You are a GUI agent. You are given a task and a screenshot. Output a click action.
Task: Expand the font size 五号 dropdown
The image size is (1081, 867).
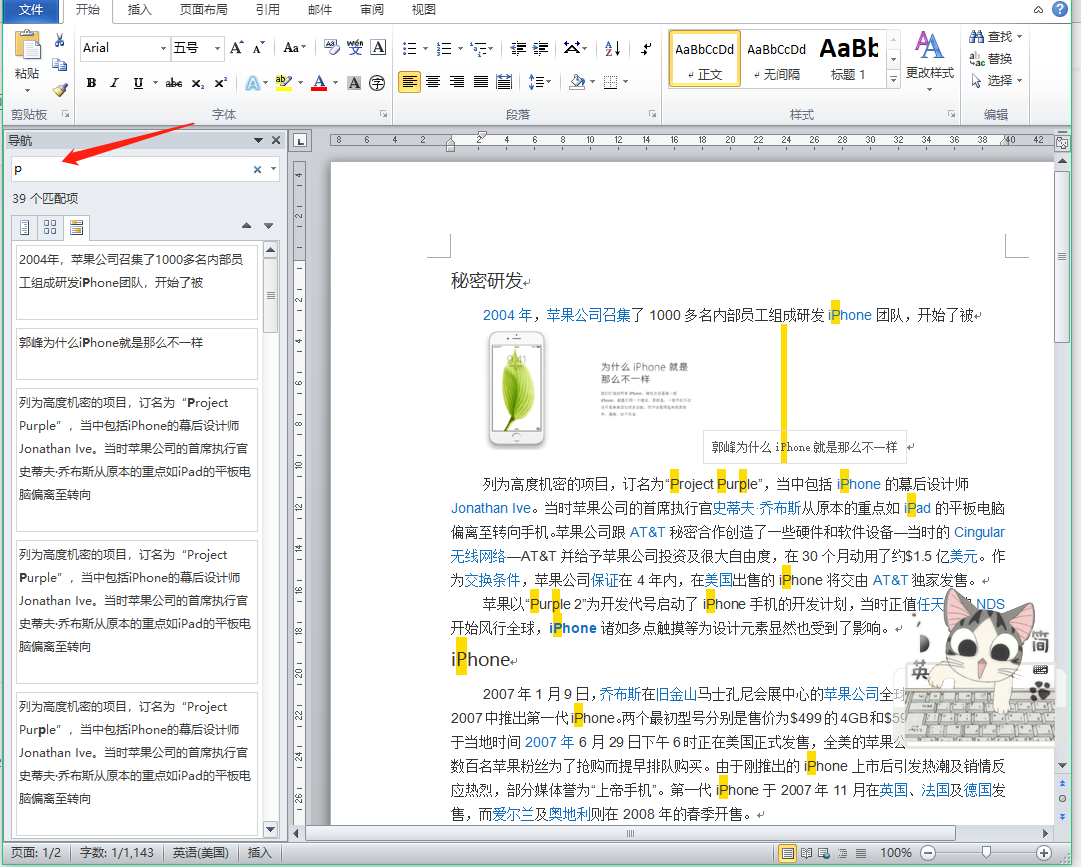(217, 48)
